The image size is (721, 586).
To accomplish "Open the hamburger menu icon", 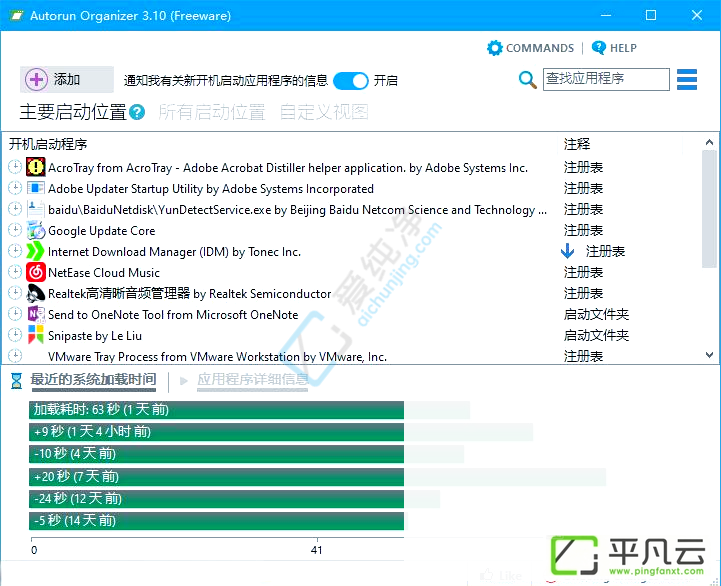I will 687,80.
